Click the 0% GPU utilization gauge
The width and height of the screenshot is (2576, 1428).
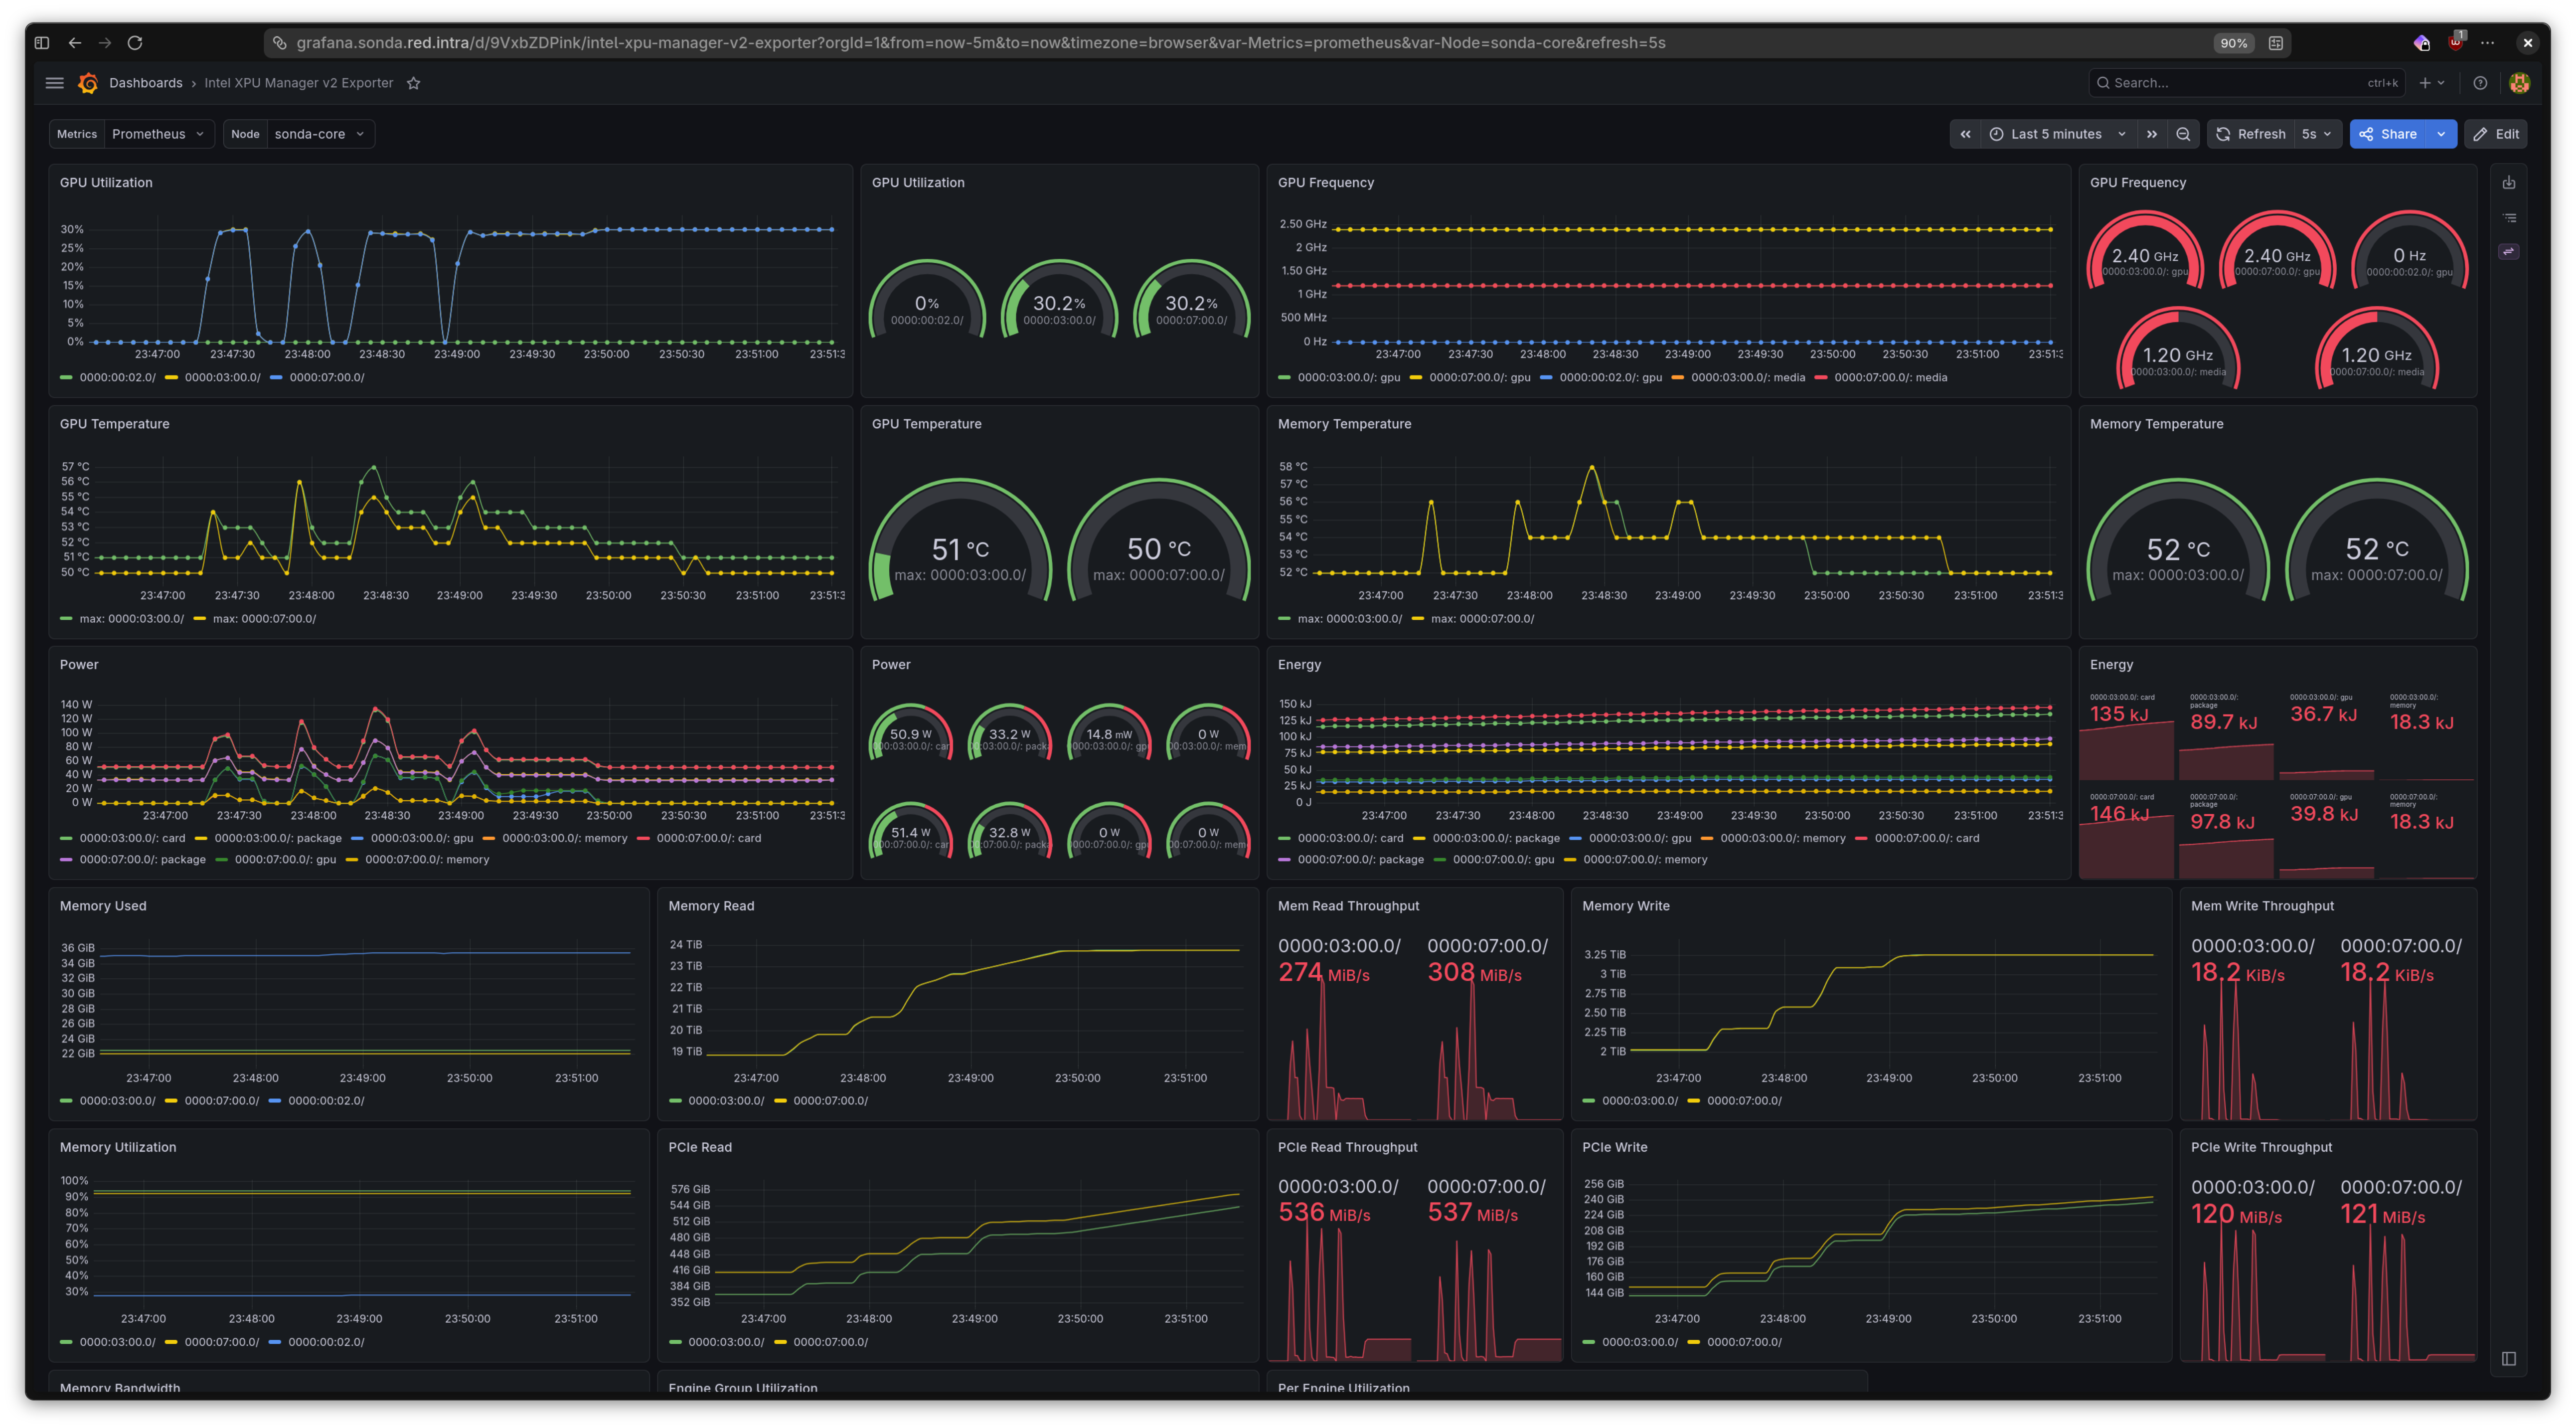pyautogui.click(x=927, y=300)
